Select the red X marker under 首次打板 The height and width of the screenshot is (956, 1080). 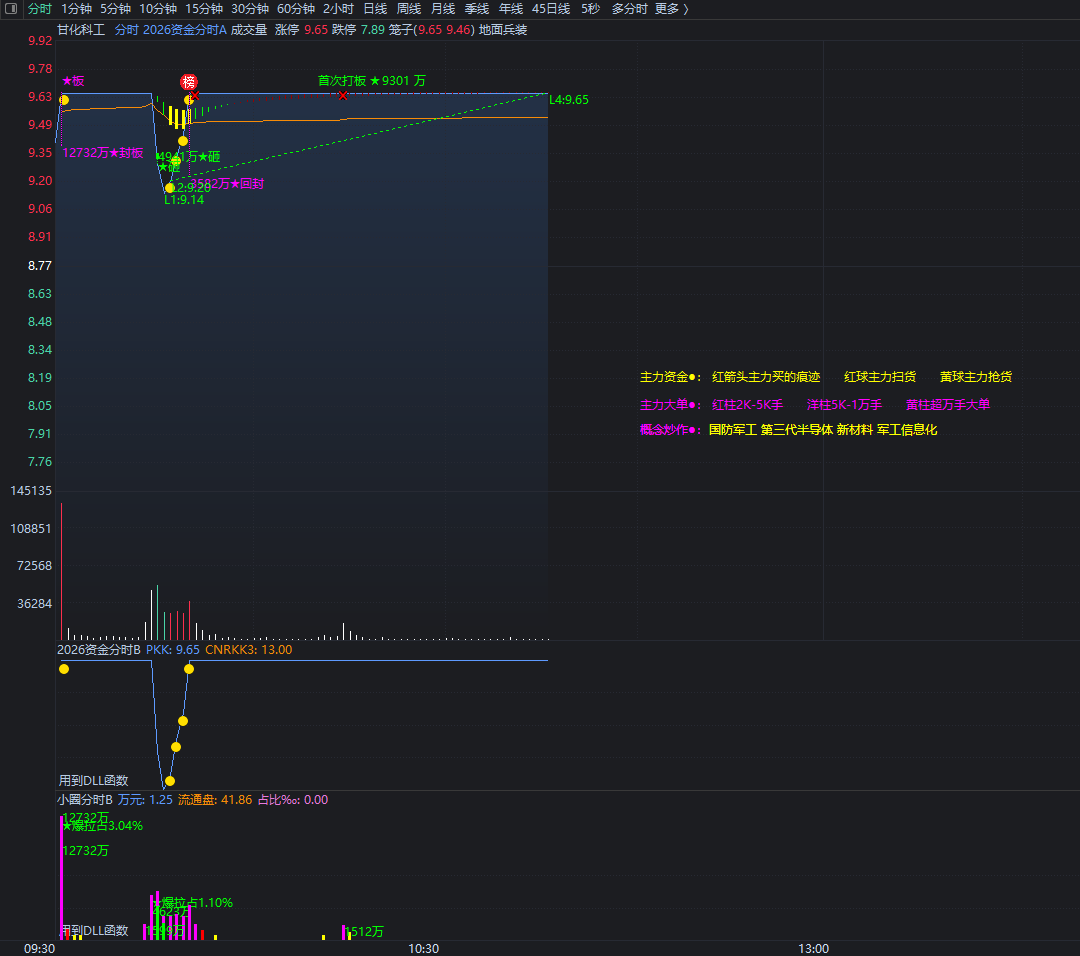click(343, 95)
